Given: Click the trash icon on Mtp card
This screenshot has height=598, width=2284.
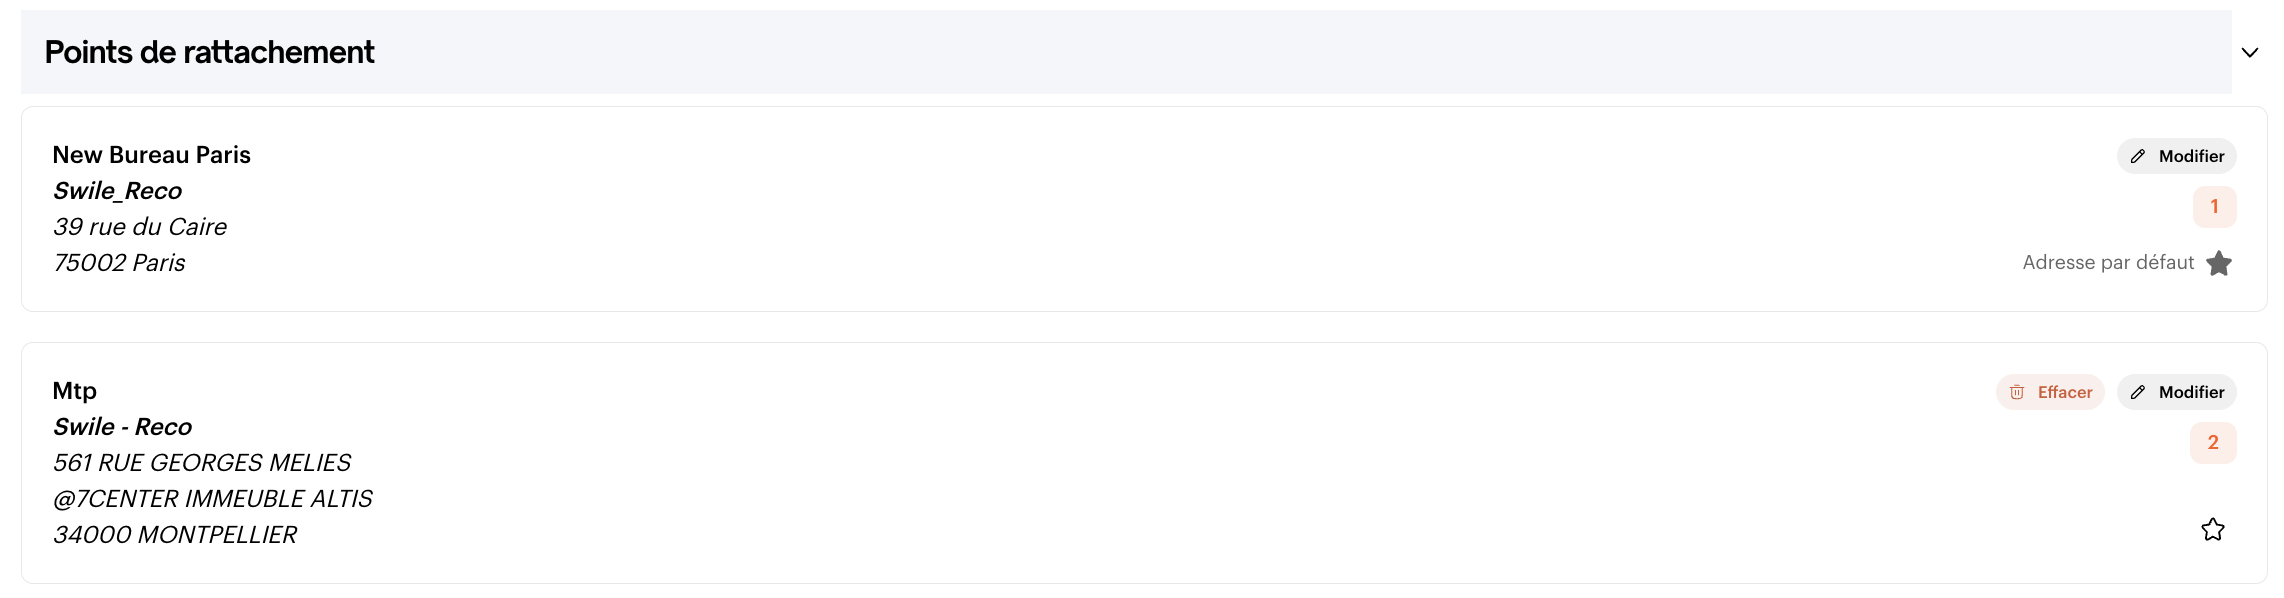Looking at the screenshot, I should point(2017,392).
